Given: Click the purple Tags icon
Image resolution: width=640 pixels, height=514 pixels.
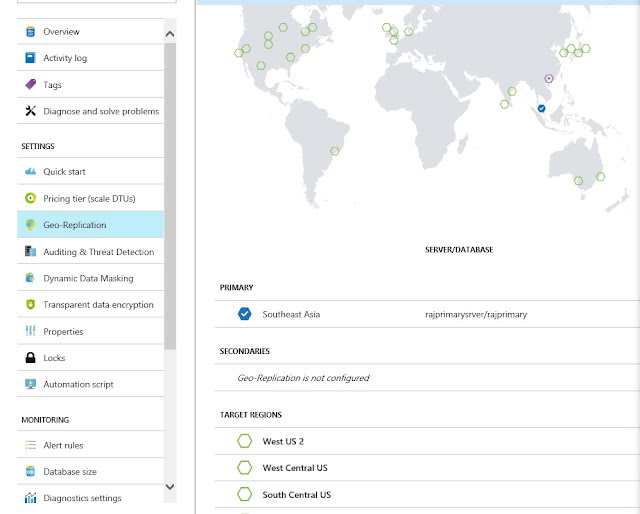Looking at the screenshot, I should point(31,85).
